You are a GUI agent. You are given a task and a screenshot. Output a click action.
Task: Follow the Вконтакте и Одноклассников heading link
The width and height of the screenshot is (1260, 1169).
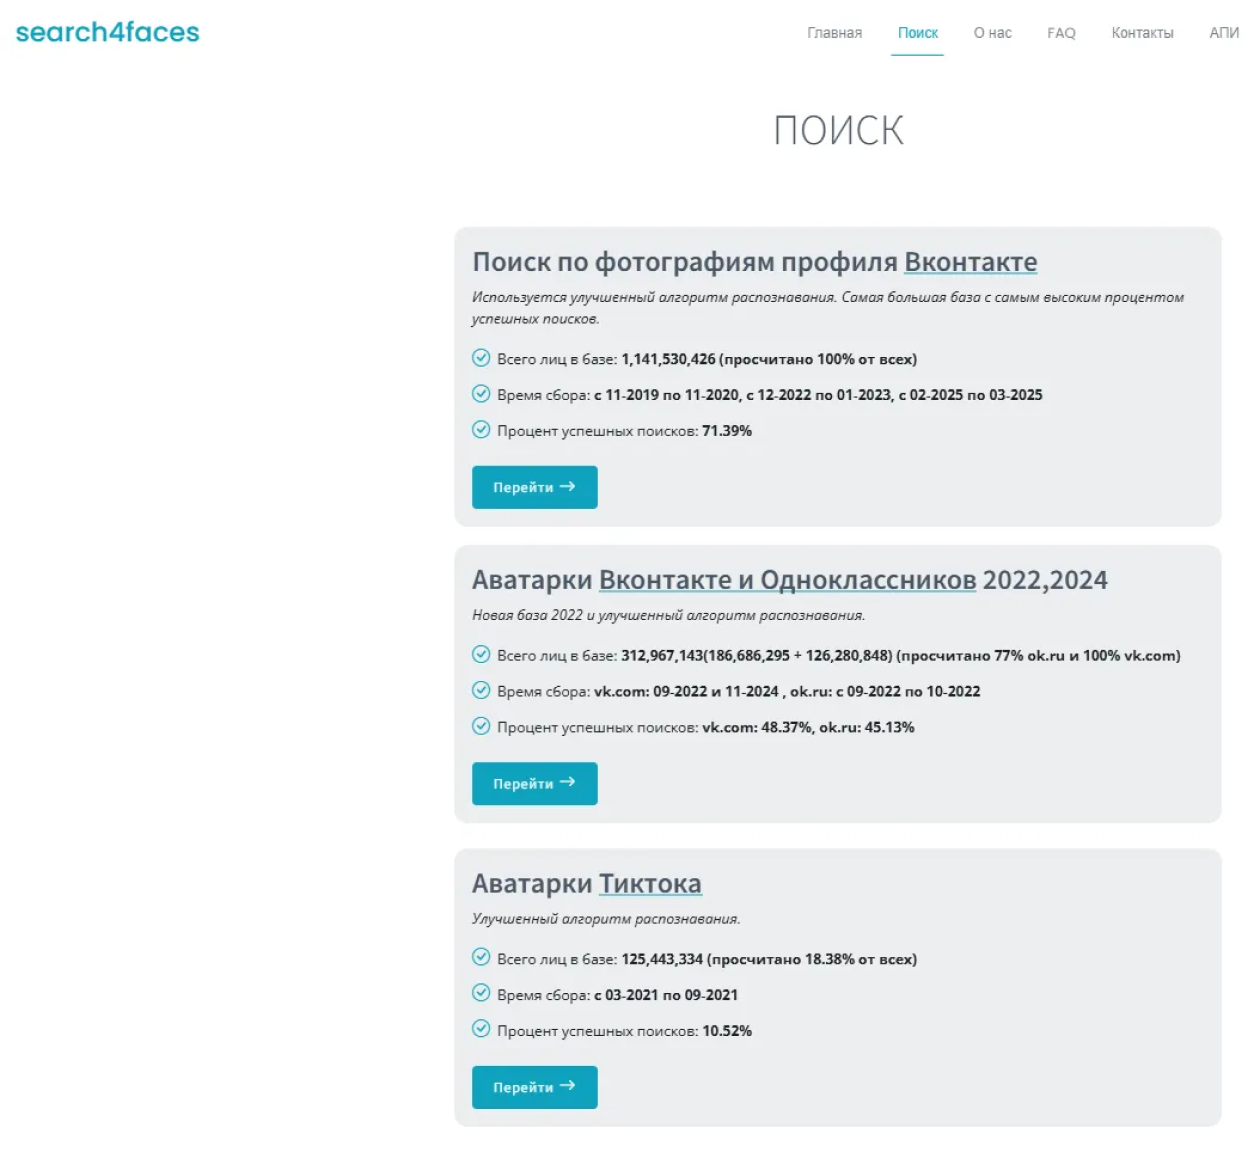[787, 580]
